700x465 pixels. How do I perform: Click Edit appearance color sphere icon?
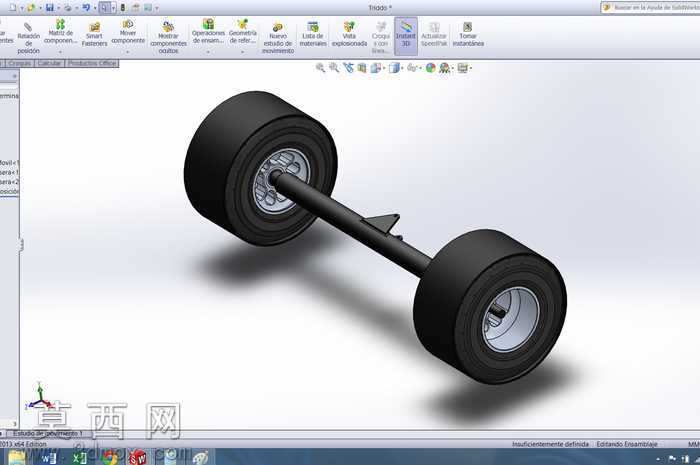tap(430, 68)
